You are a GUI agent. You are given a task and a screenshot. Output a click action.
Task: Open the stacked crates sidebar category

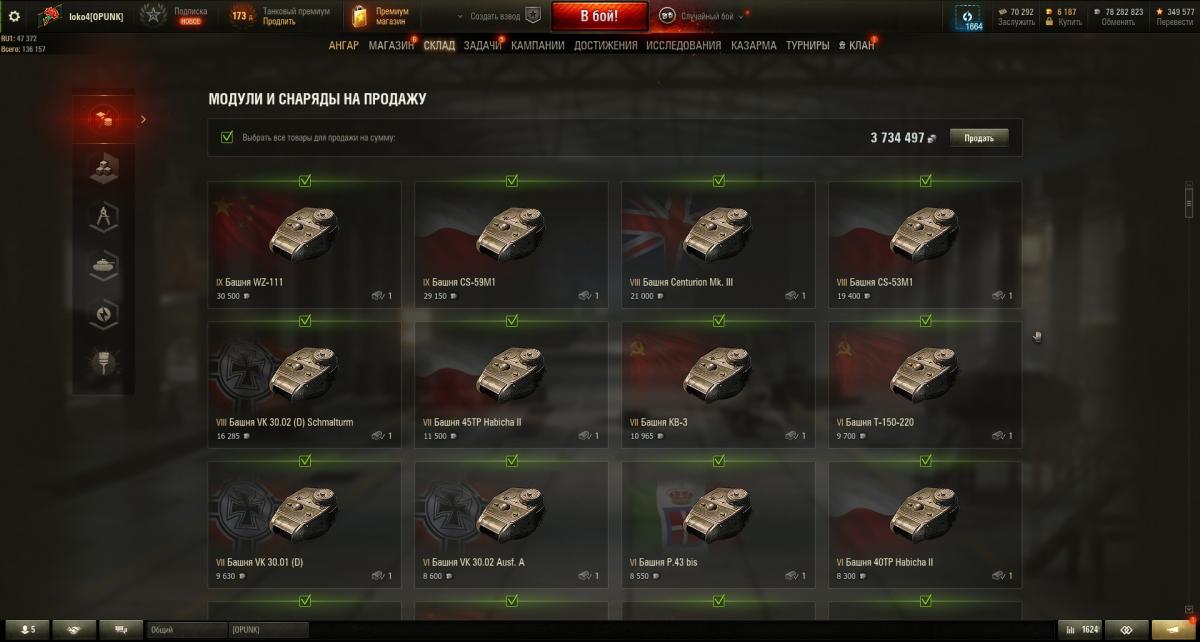click(104, 168)
